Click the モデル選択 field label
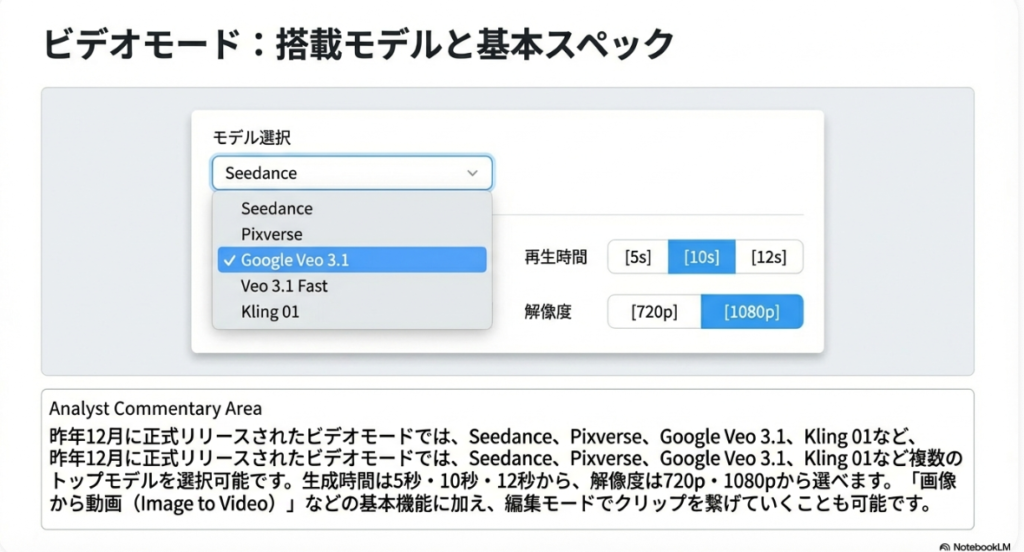 pyautogui.click(x=252, y=137)
